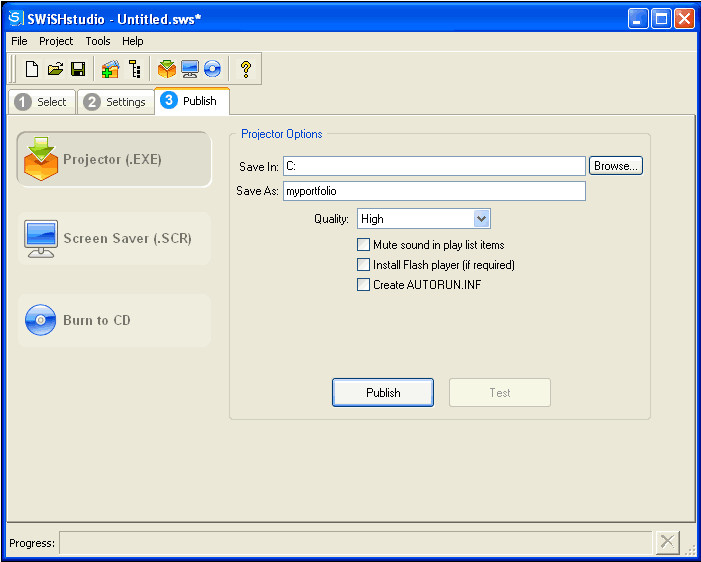701x562 pixels.
Task: Click the Progress bar area
Action: (x=355, y=542)
